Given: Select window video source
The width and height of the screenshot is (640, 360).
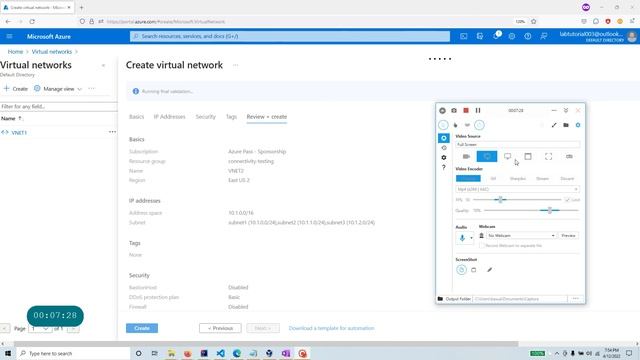Looking at the screenshot, I should point(528,156).
